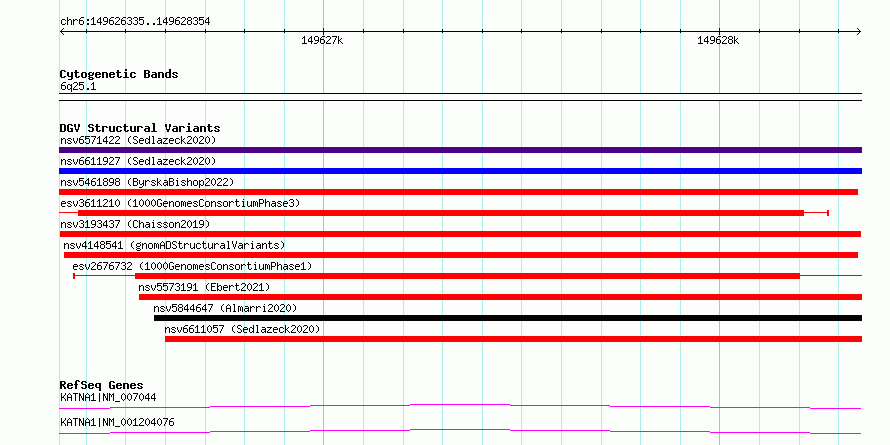Click the 6q25.1 band label
This screenshot has height=445, width=890.
78,87
